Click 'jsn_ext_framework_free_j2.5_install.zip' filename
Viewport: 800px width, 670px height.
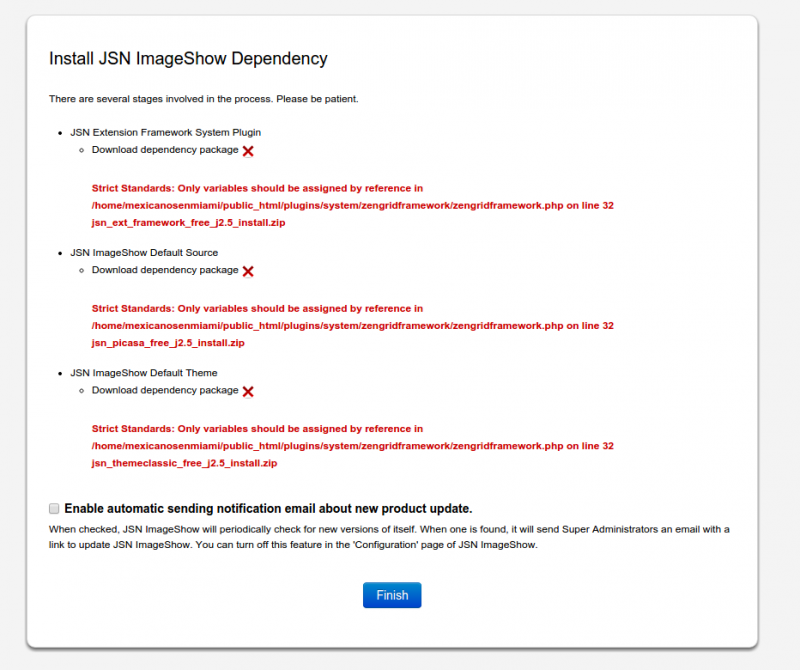pyautogui.click(x=188, y=222)
